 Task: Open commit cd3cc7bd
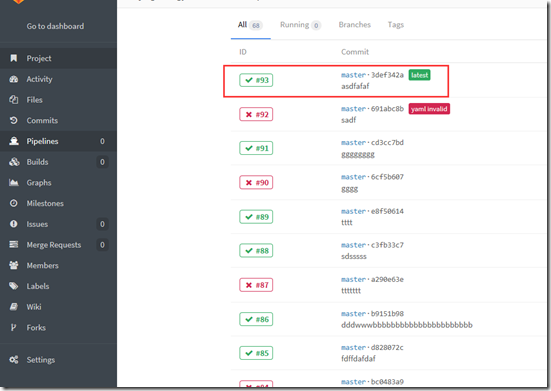(x=387, y=143)
